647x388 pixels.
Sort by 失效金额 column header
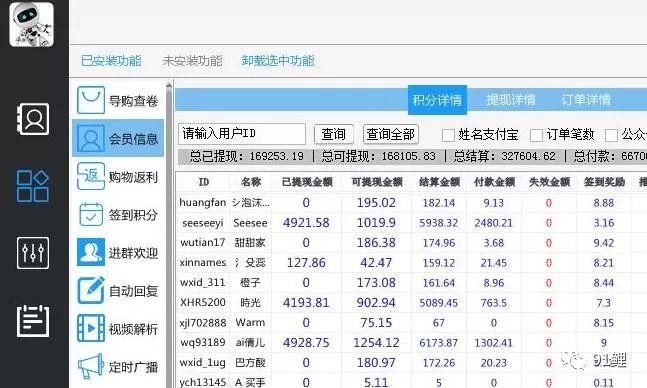pos(549,182)
